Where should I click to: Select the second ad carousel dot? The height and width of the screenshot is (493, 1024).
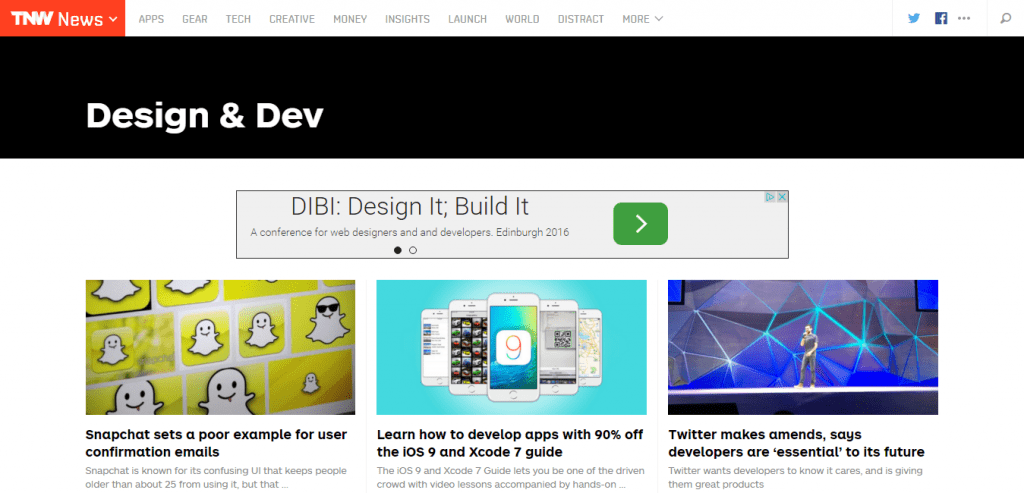(413, 250)
